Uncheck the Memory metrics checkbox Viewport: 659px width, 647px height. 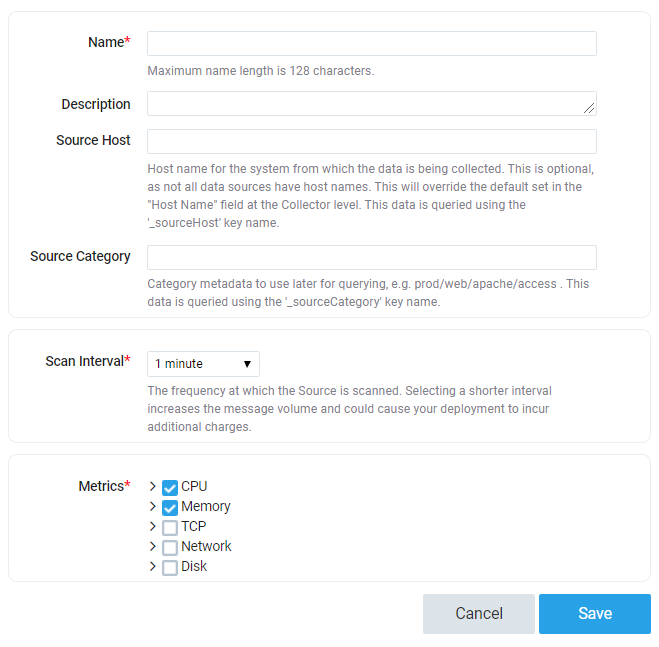[170, 508]
